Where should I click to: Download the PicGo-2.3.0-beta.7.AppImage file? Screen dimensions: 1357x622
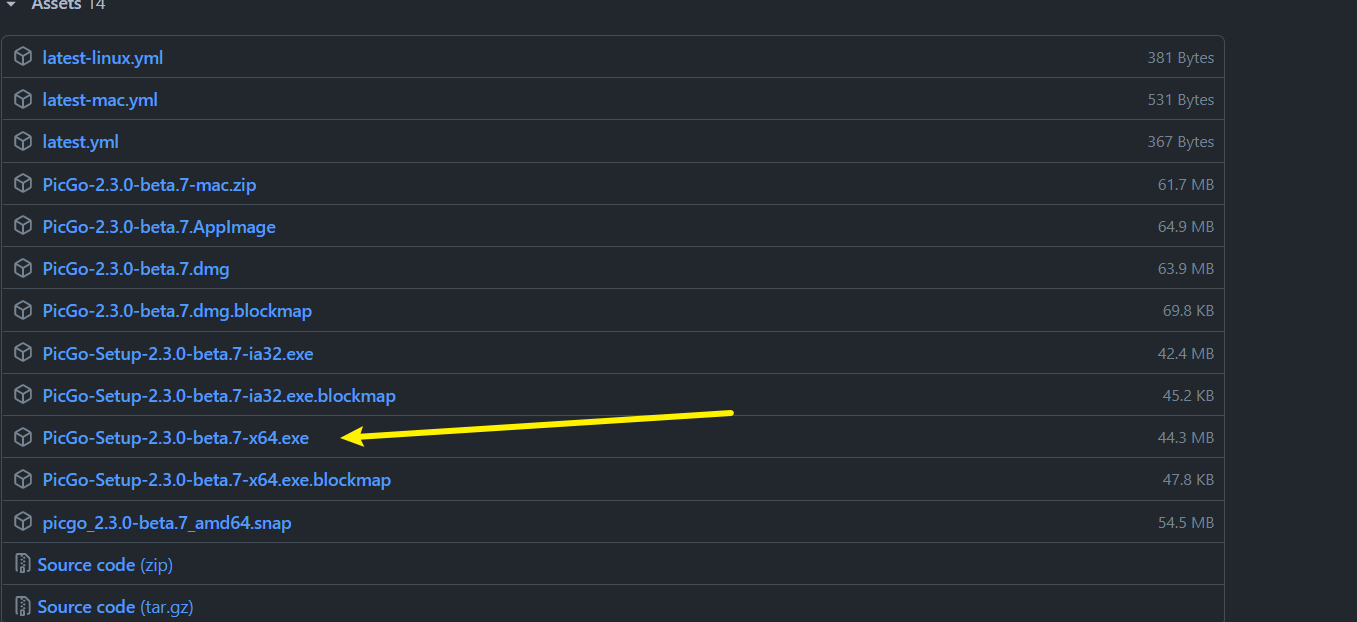(159, 227)
